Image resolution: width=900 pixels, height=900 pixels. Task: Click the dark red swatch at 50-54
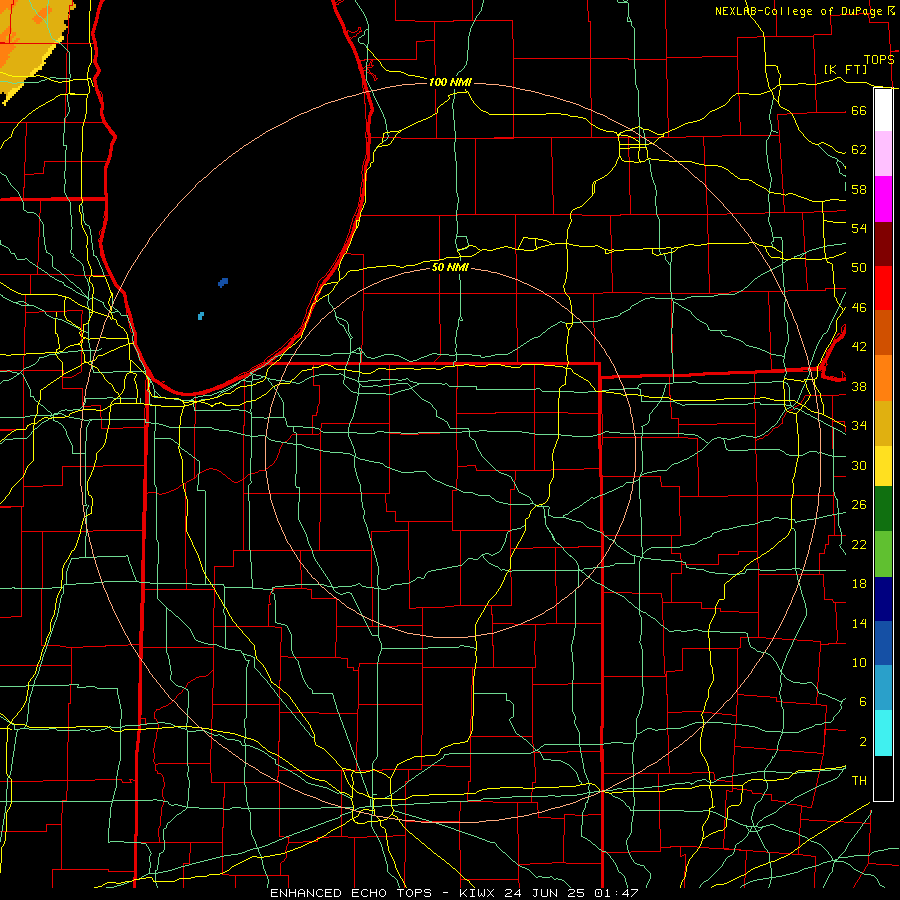tap(883, 243)
